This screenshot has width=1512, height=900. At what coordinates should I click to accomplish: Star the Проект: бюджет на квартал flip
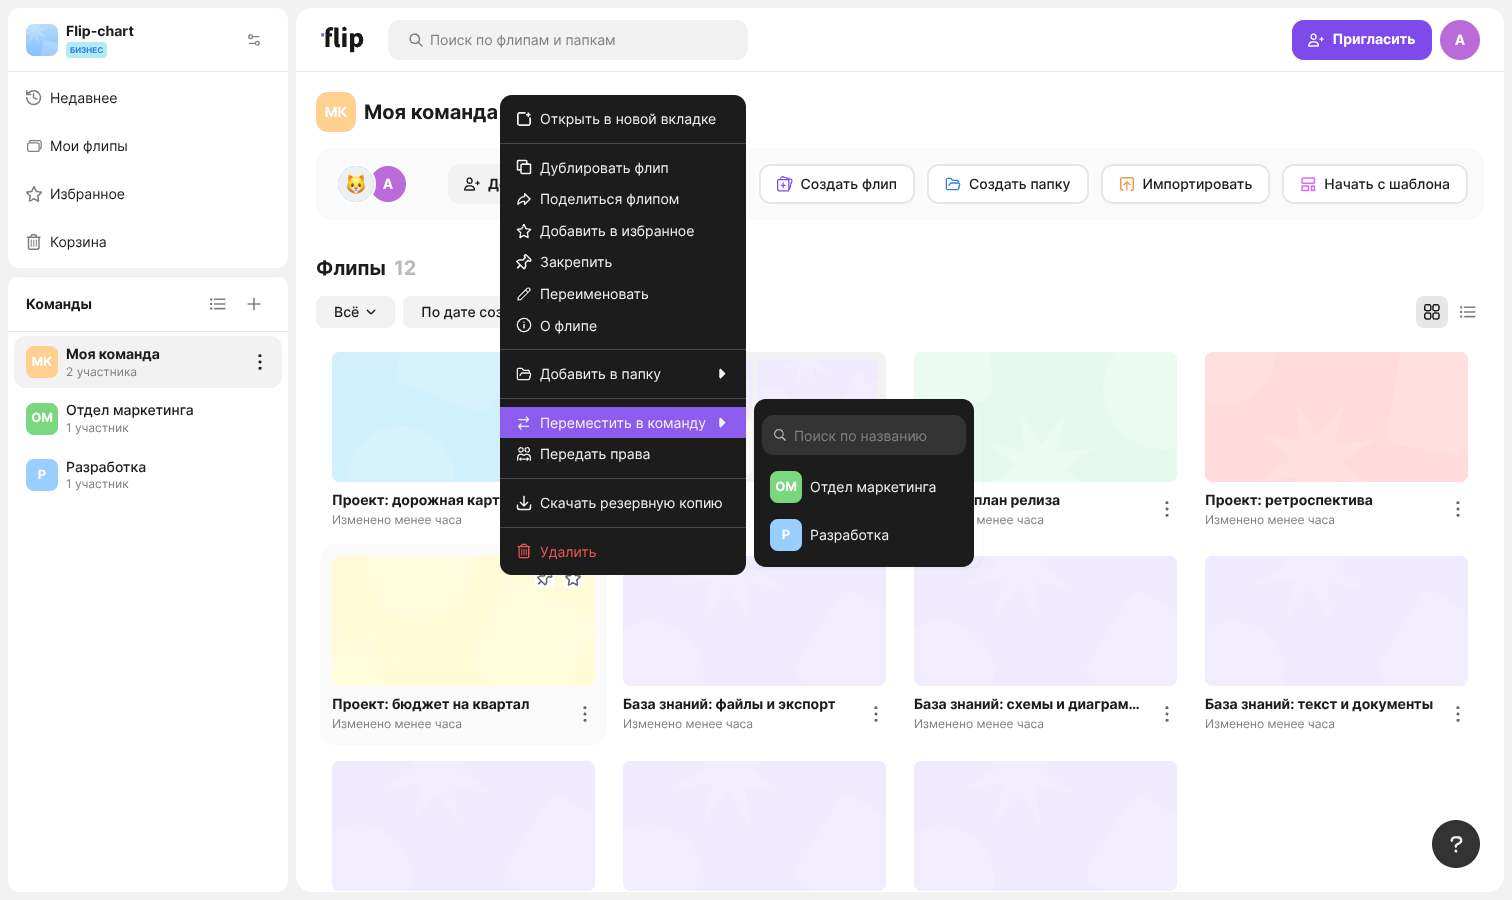pyautogui.click(x=573, y=579)
